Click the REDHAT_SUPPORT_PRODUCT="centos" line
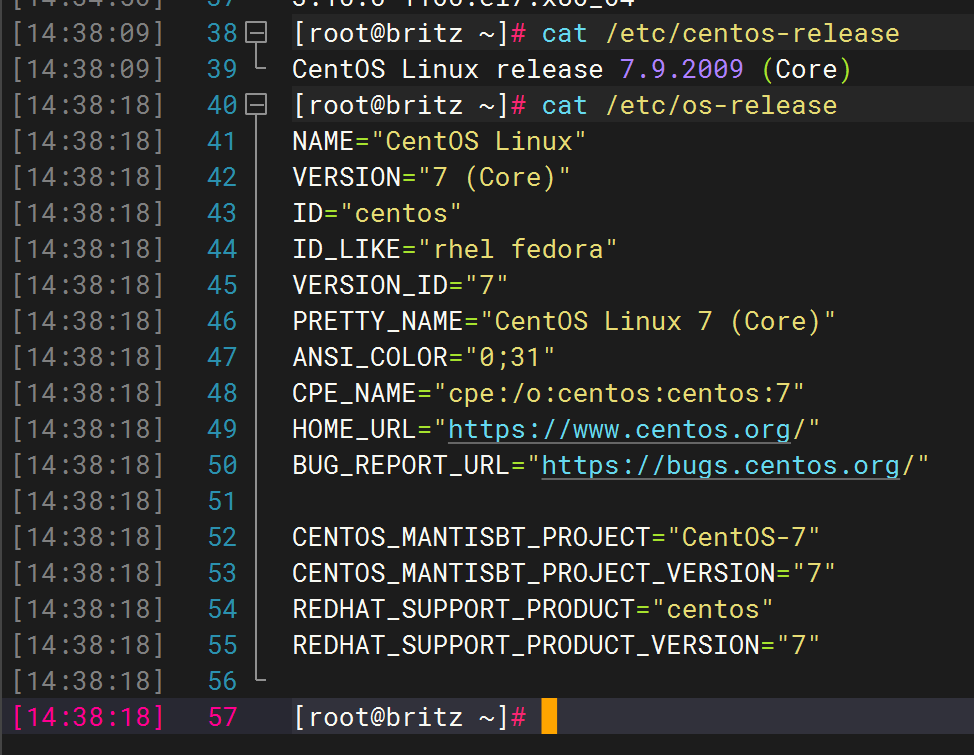Viewport: 974px width, 755px height. pyautogui.click(x=533, y=610)
